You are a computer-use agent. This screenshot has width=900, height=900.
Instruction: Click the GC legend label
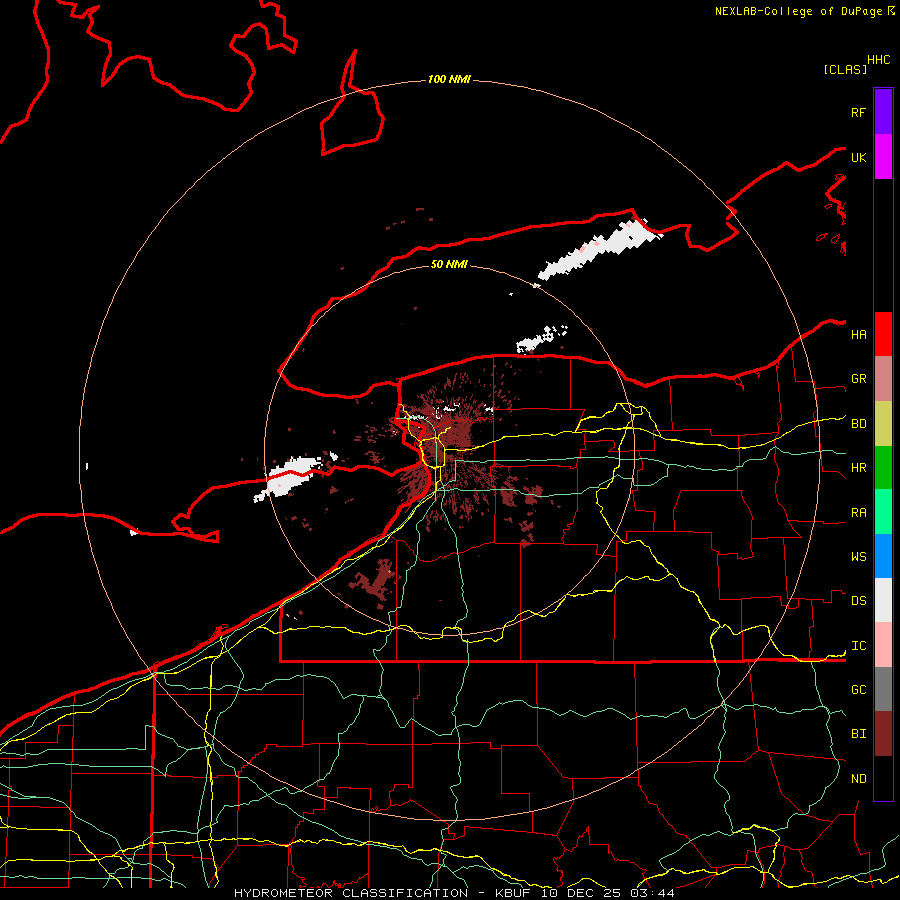(858, 690)
